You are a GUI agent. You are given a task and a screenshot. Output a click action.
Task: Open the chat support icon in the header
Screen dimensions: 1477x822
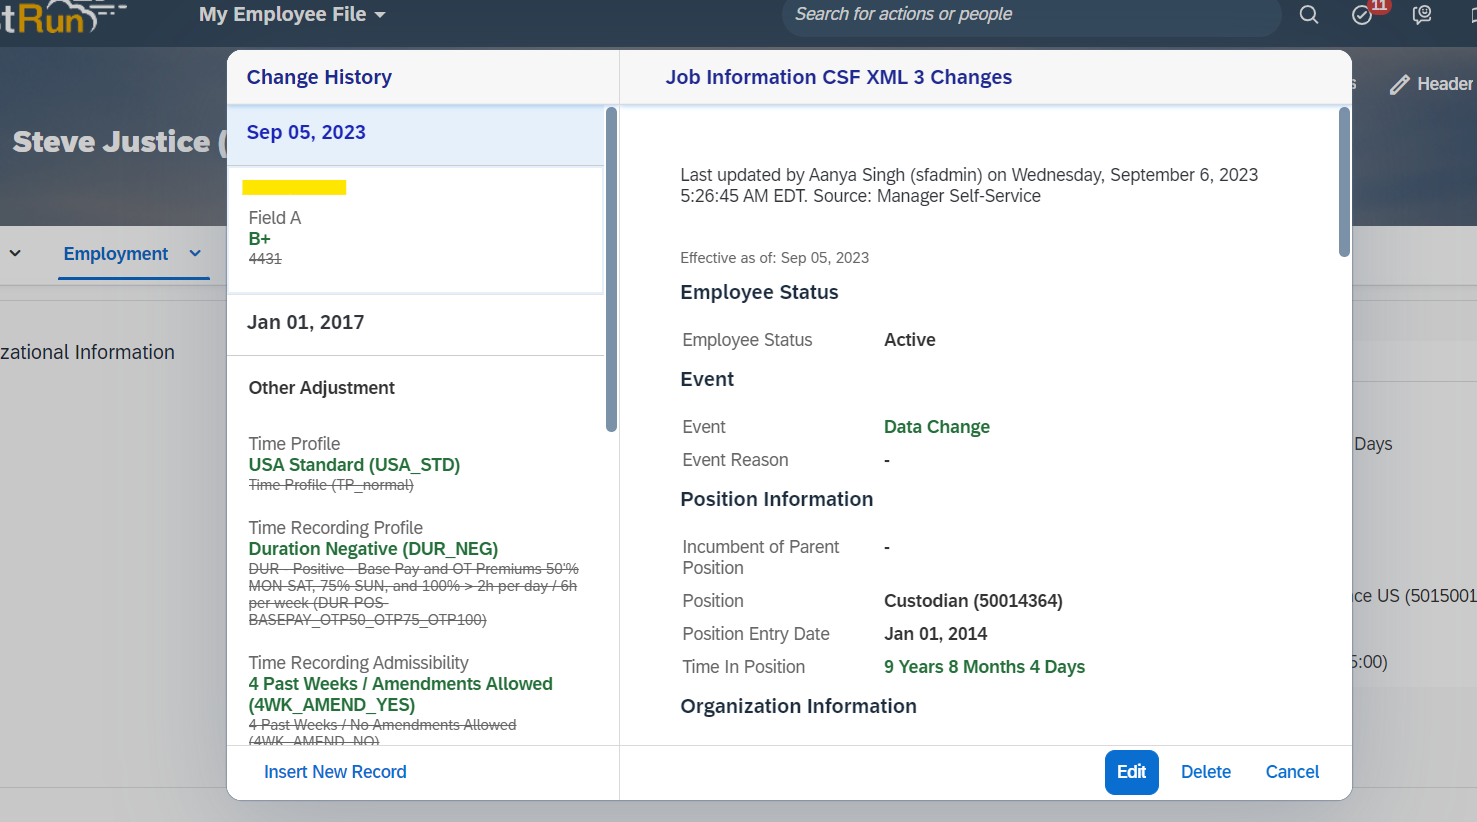tap(1422, 15)
